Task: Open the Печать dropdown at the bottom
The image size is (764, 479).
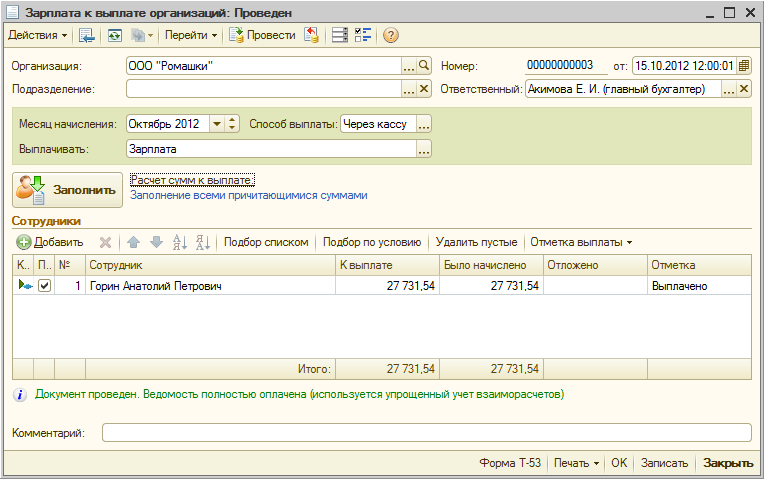Action: [x=577, y=463]
